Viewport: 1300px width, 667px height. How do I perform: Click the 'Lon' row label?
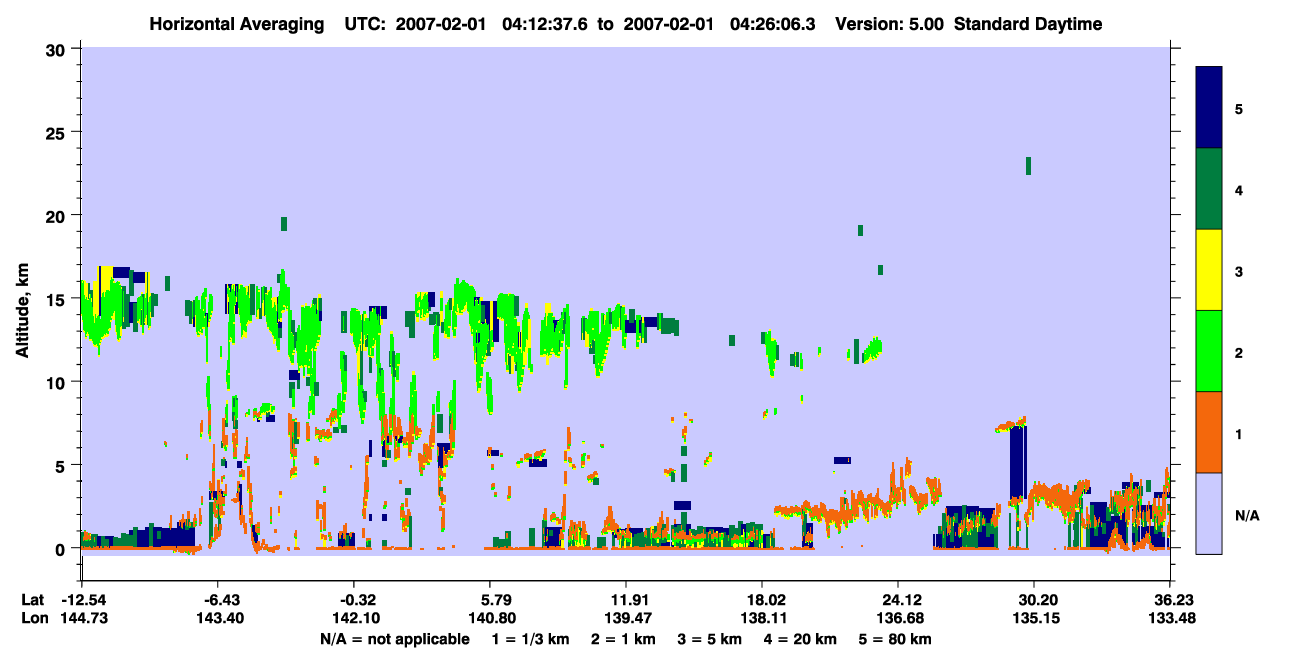[34, 618]
